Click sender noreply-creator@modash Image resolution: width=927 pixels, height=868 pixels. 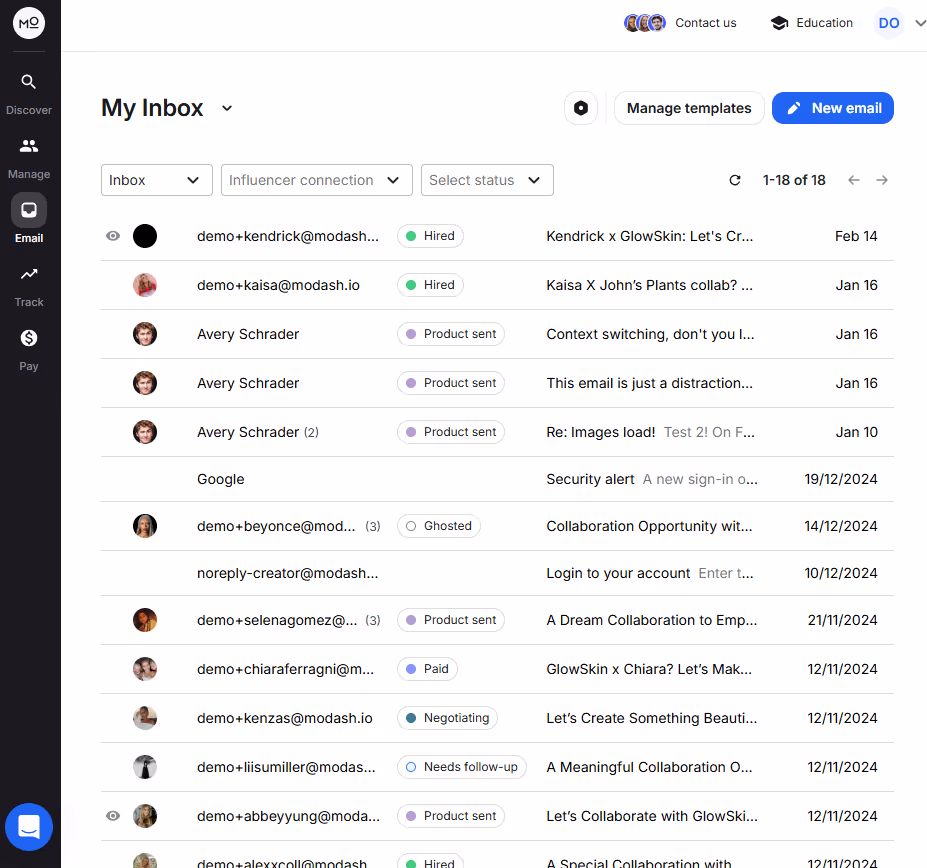tap(288, 573)
